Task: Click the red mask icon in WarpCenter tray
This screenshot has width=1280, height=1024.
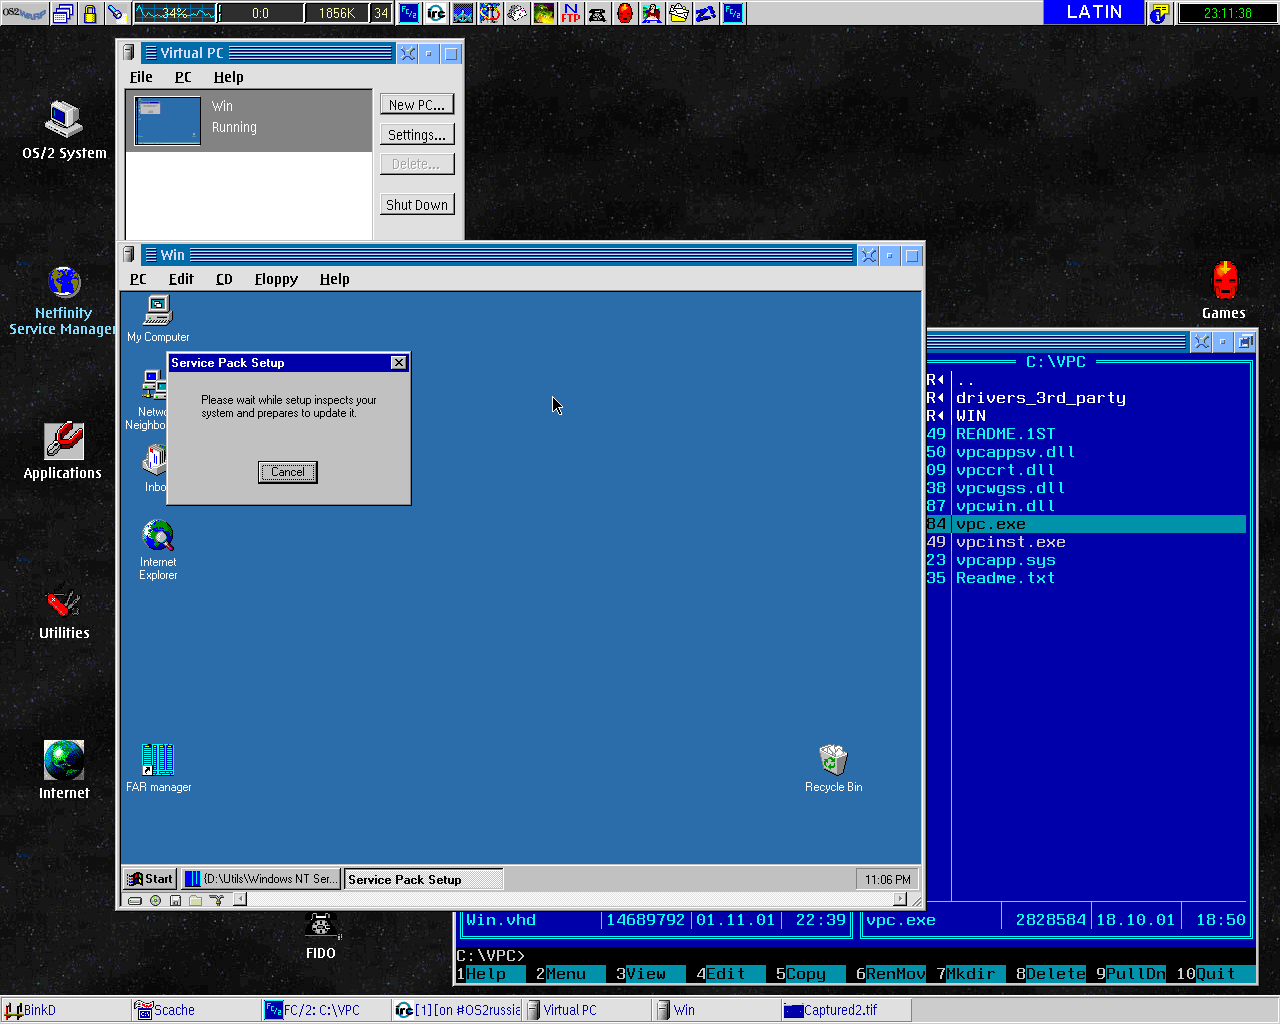Action: coord(624,13)
